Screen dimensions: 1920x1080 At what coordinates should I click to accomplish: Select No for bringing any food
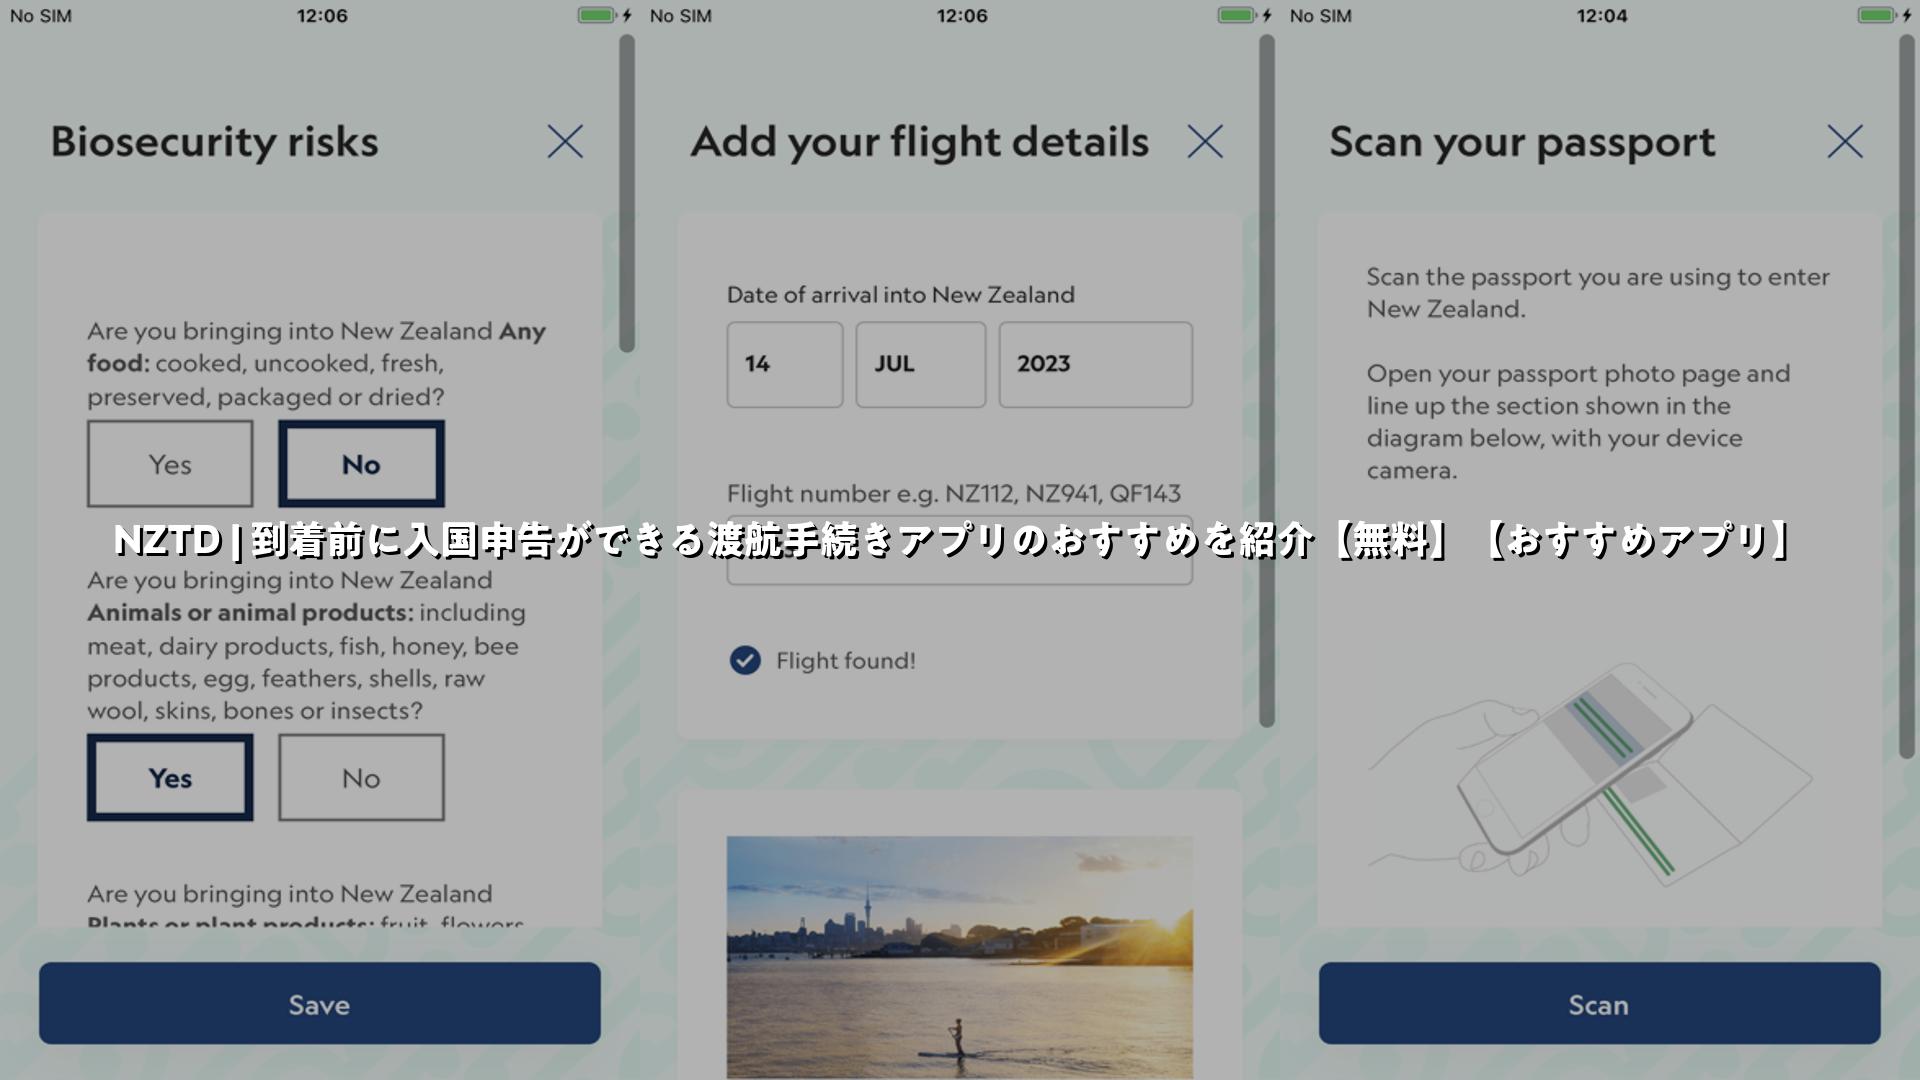click(361, 464)
